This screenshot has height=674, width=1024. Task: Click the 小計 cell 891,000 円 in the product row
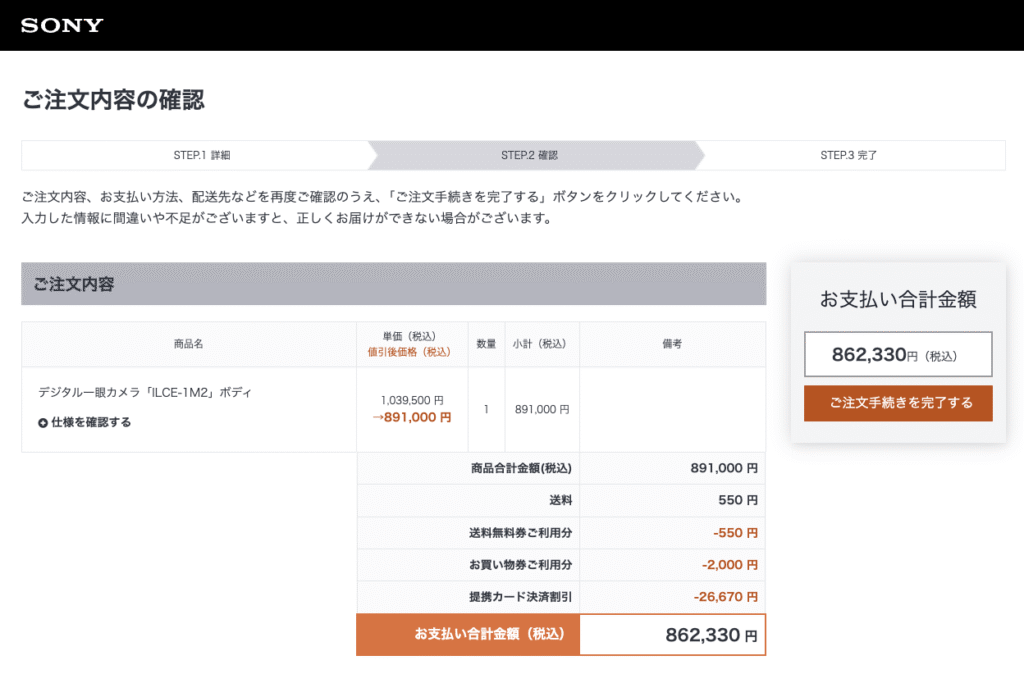(542, 409)
